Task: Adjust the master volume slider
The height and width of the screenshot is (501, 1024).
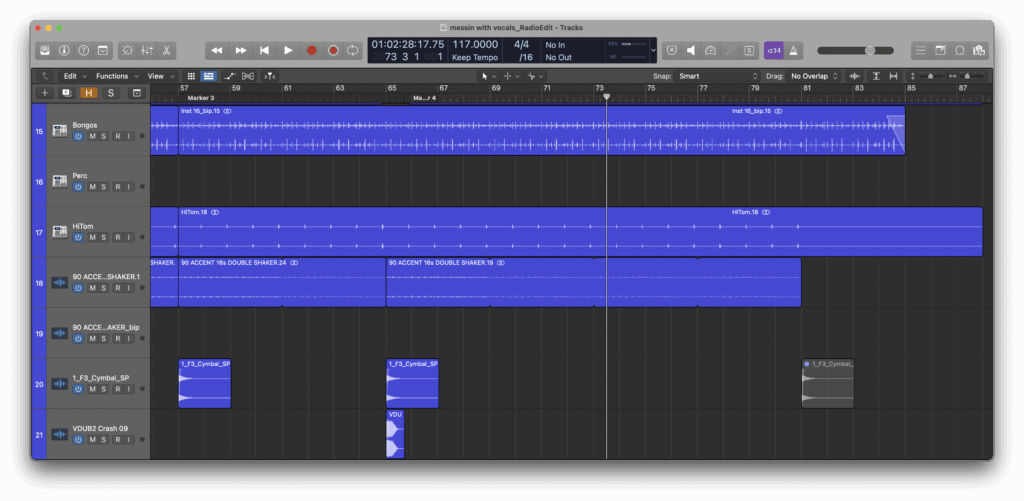Action: point(855,50)
